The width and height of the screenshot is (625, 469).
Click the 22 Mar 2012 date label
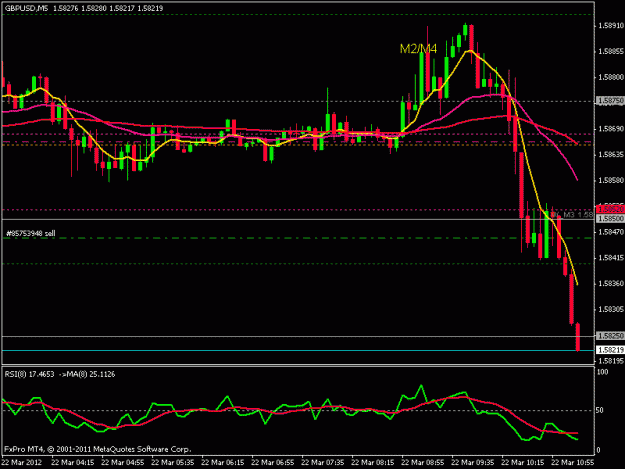point(22,463)
